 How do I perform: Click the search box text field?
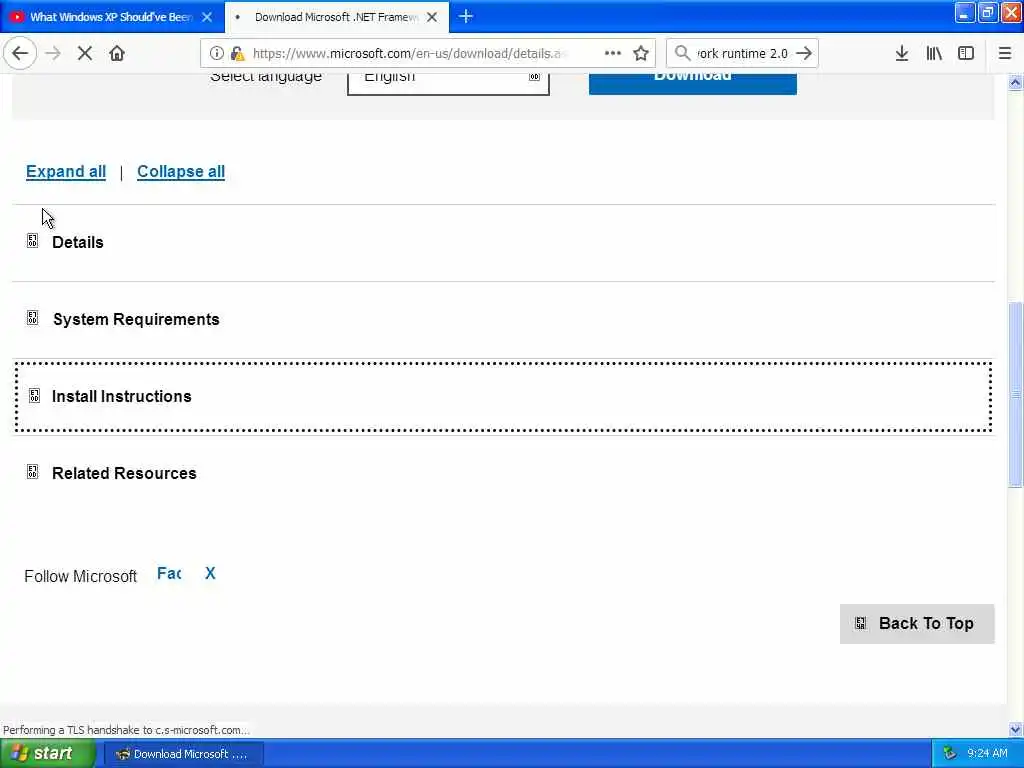[743, 53]
